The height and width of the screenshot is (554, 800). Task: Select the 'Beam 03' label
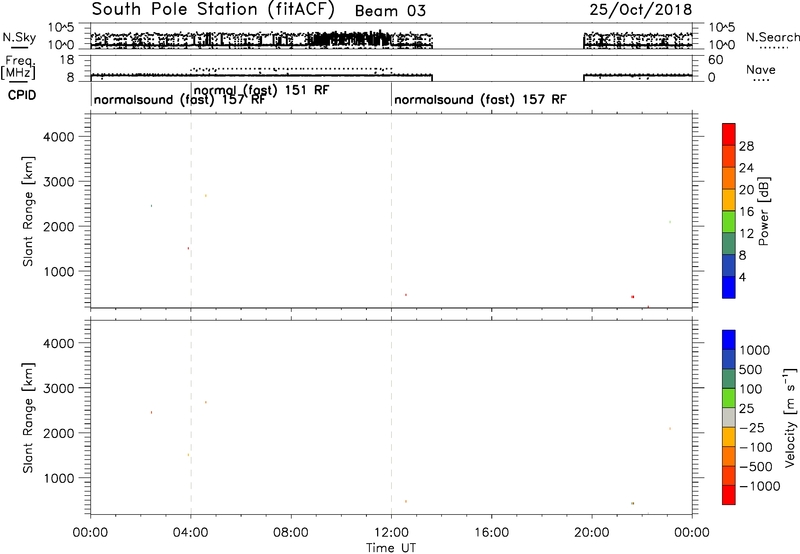coord(390,11)
